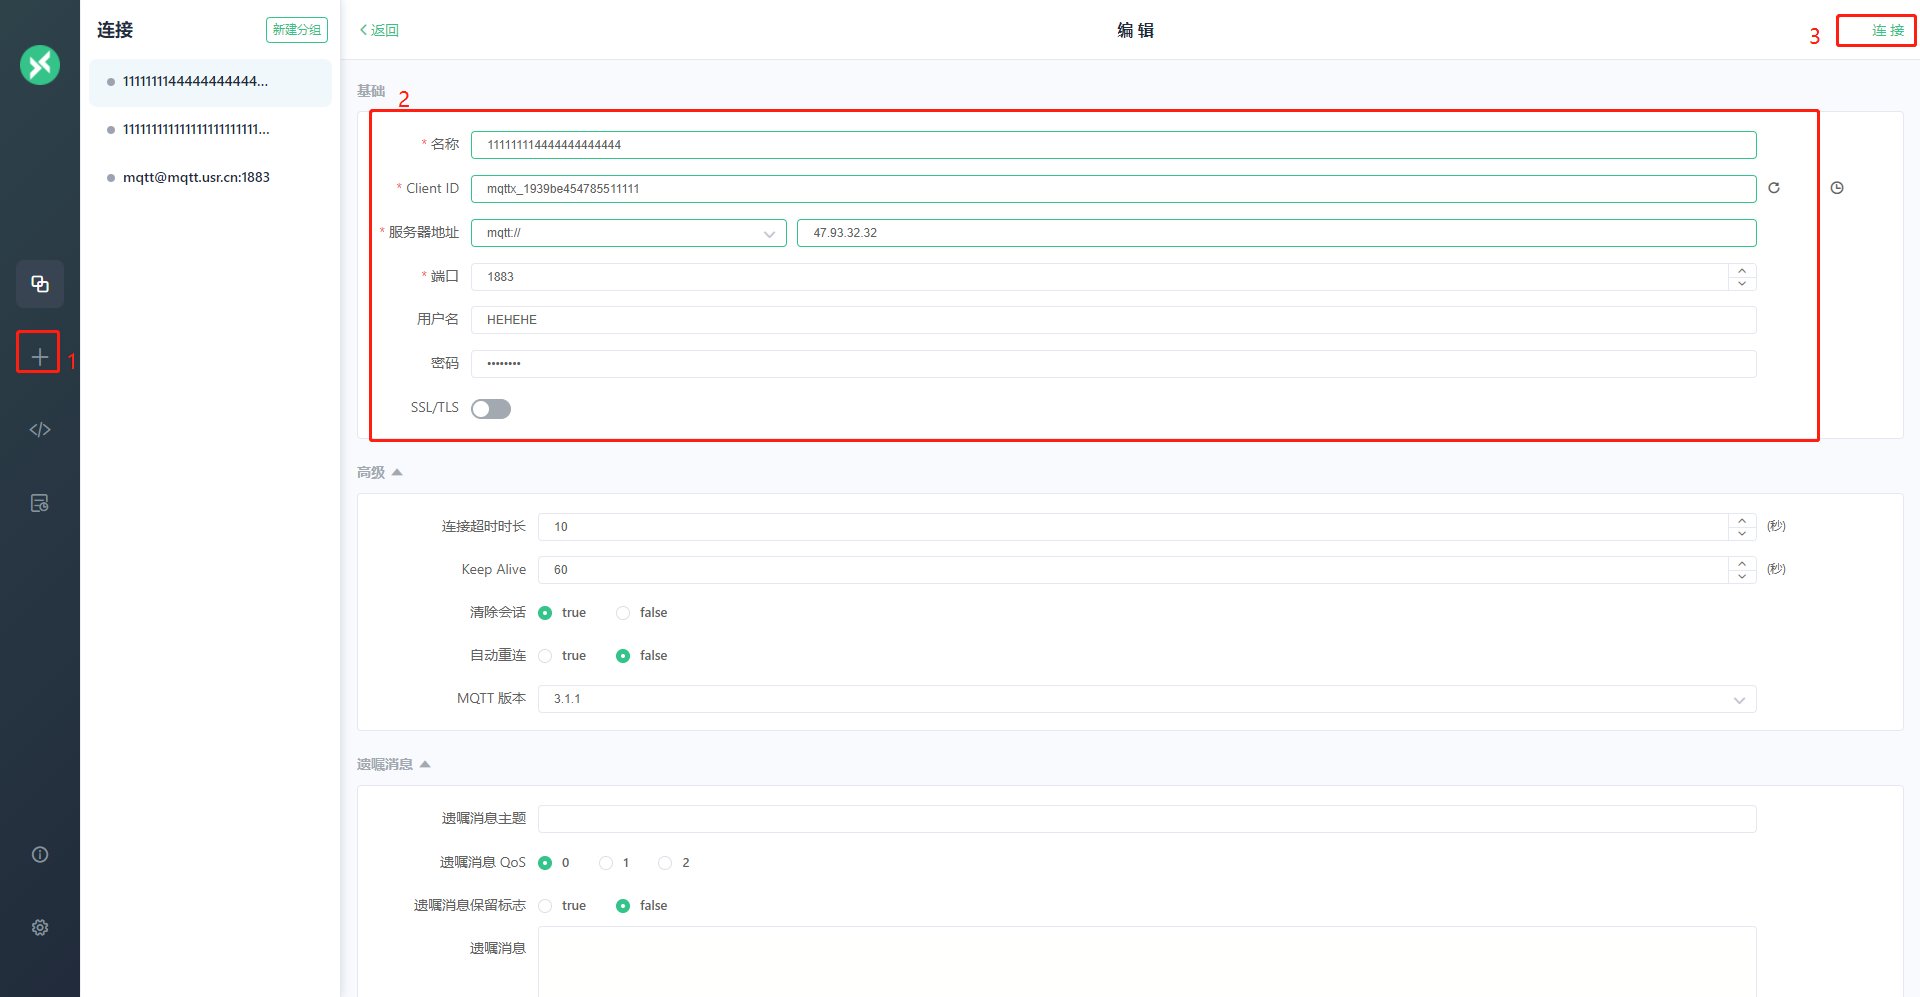Viewport: 1920px width, 997px height.
Task: Toggle the SSL/TLS switch
Action: (491, 409)
